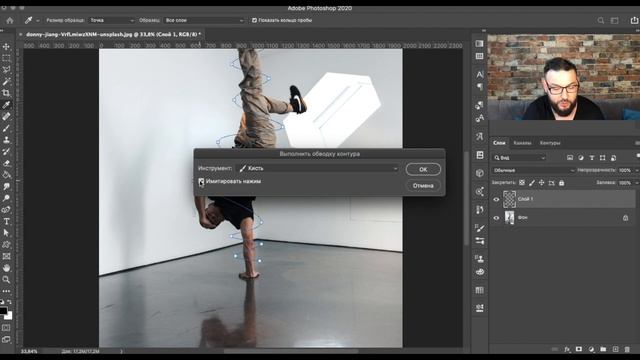Open the tool preset picker arrow
The height and width of the screenshot is (360, 640).
point(38,20)
